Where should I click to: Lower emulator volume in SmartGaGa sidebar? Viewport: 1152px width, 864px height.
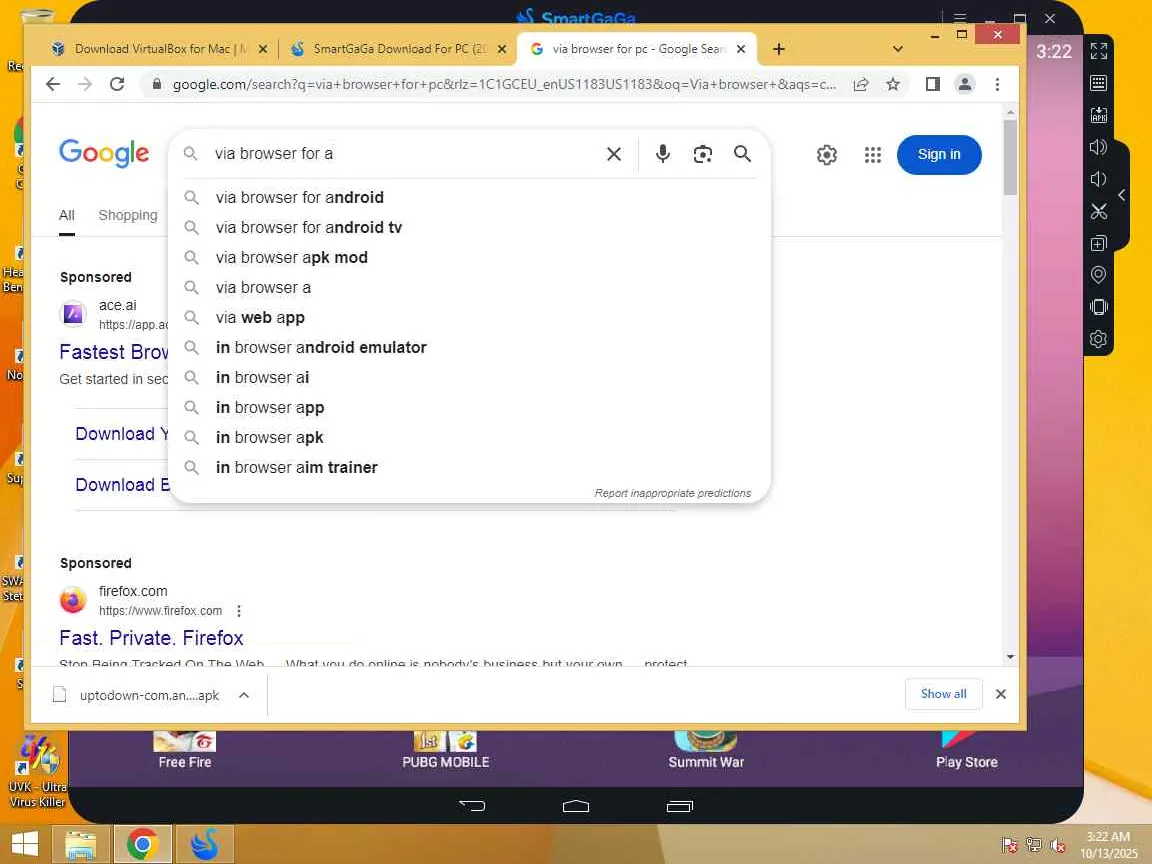[1098, 179]
